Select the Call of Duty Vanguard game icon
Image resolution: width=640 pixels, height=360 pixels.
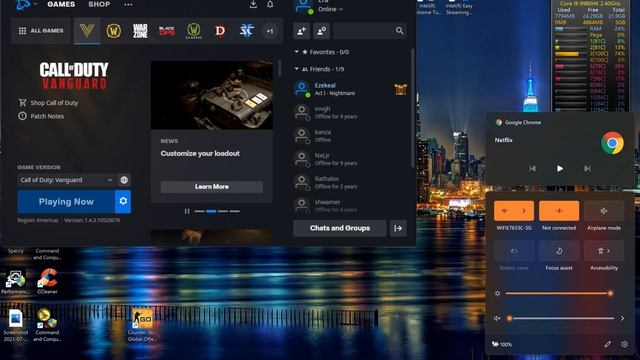(x=87, y=31)
